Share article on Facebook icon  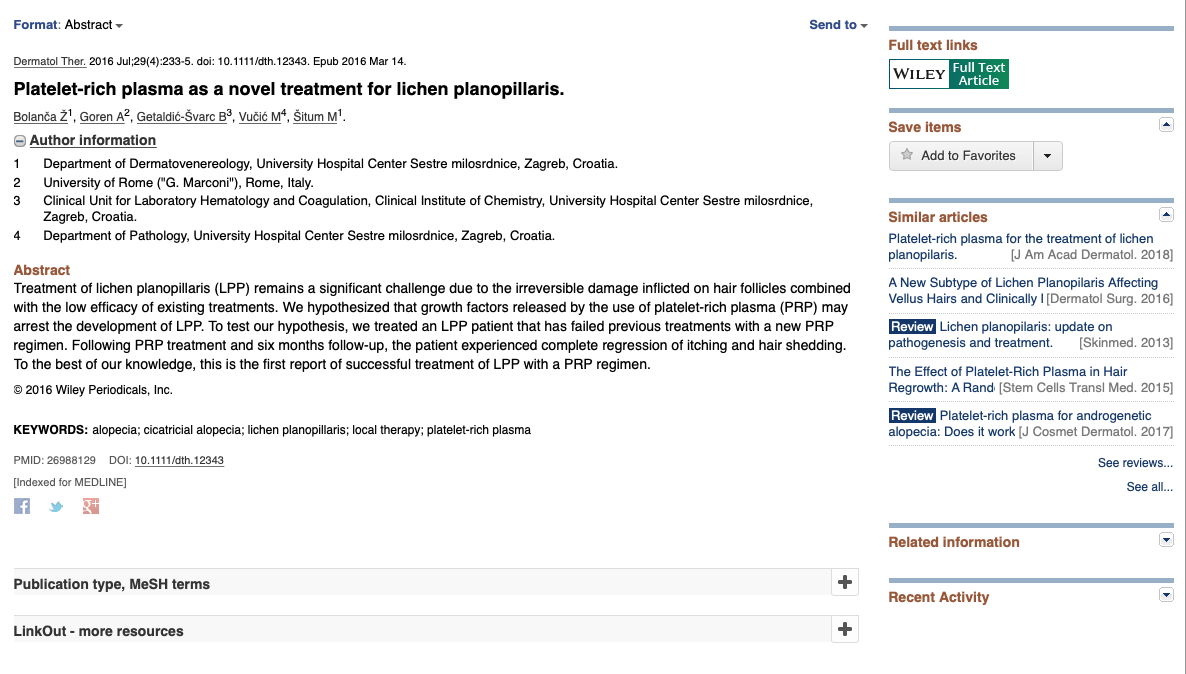22,506
